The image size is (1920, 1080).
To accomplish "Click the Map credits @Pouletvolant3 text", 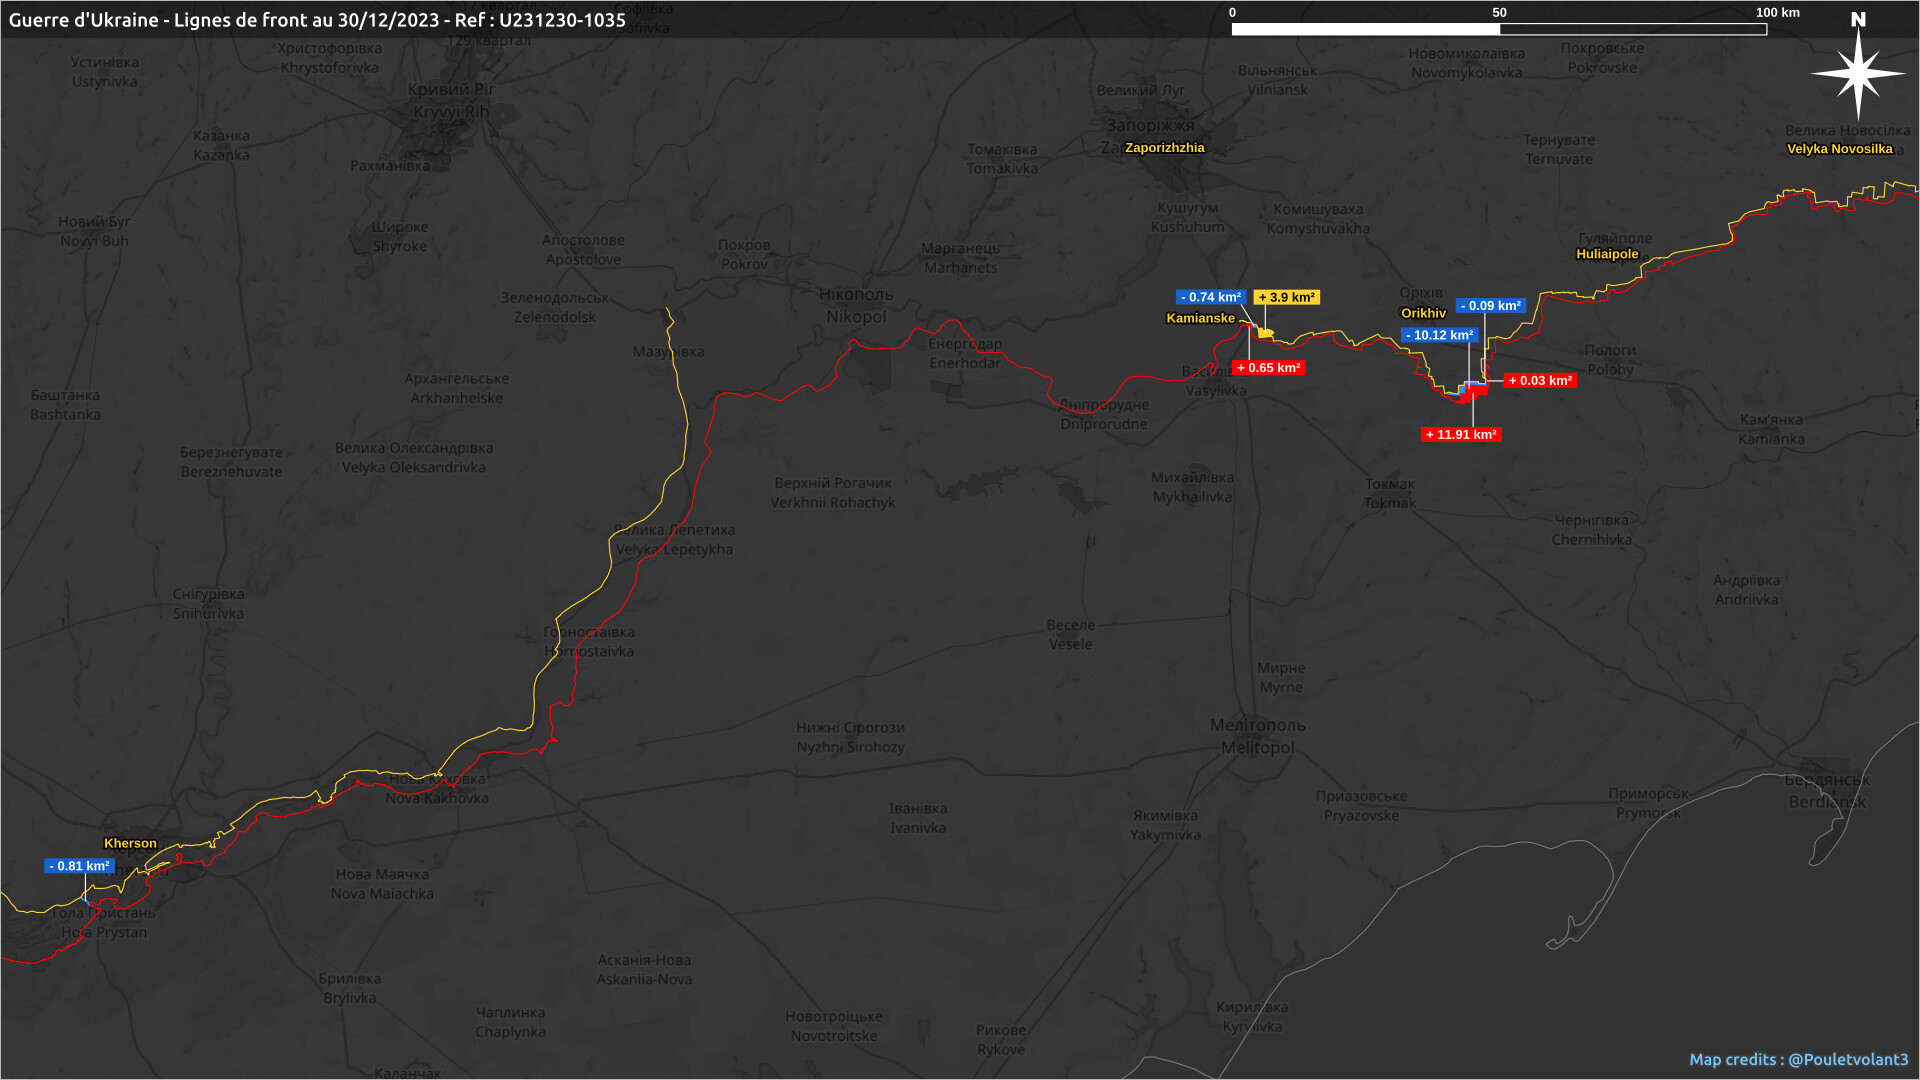I will 1798,1060.
